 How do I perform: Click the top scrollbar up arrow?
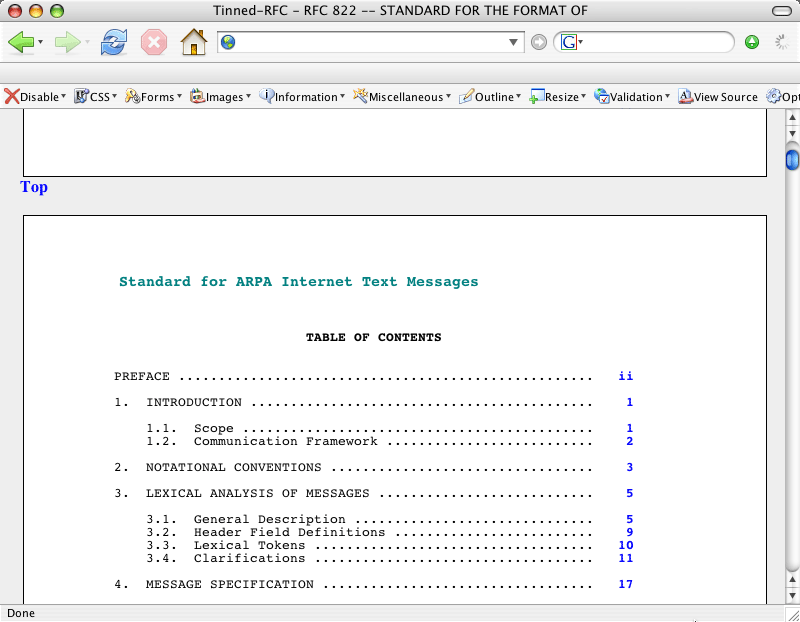point(792,118)
